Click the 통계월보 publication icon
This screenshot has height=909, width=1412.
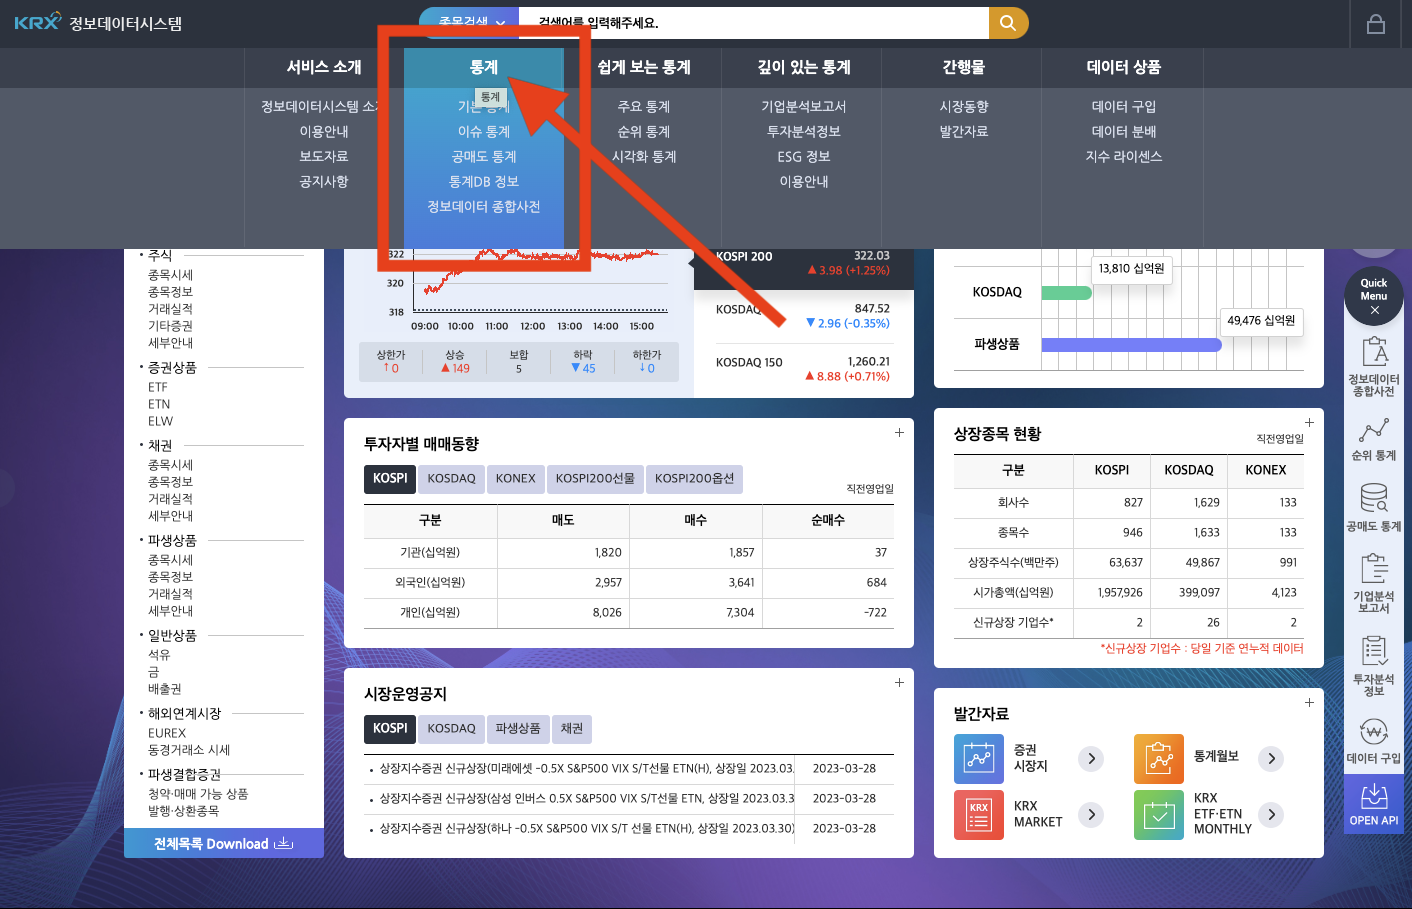pos(1159,759)
